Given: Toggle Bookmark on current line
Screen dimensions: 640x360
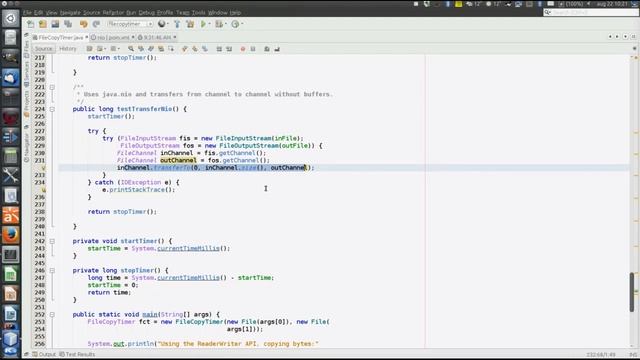Looking at the screenshot, I should (x=205, y=49).
